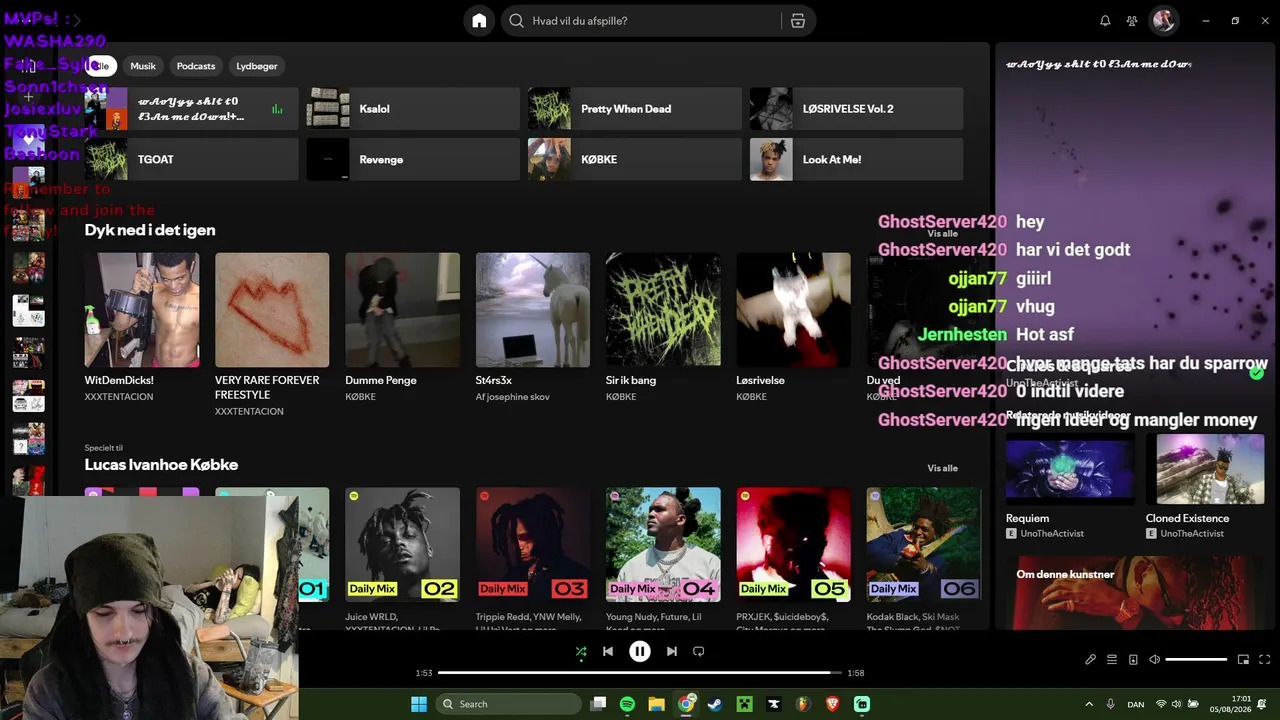Click 'Vis alle' beside Lucas Ivanhoe Købke

coord(942,468)
